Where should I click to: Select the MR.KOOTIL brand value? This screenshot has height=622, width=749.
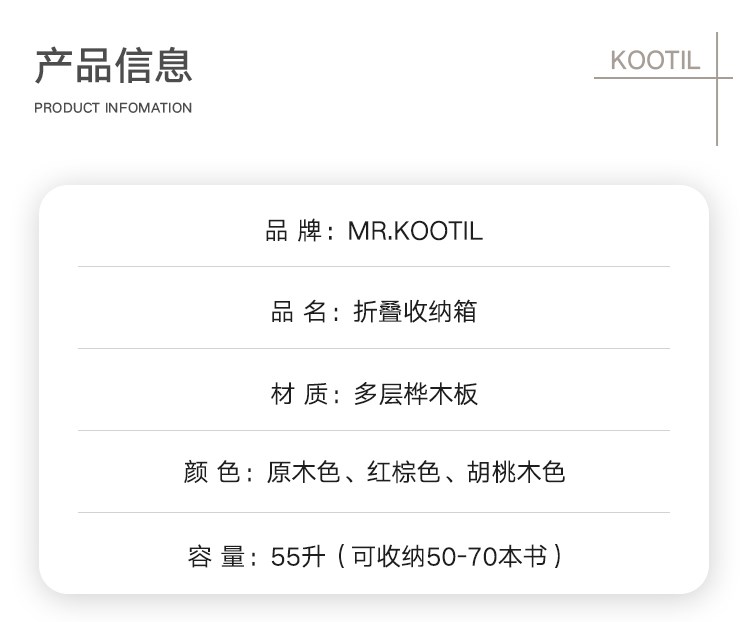tap(415, 231)
